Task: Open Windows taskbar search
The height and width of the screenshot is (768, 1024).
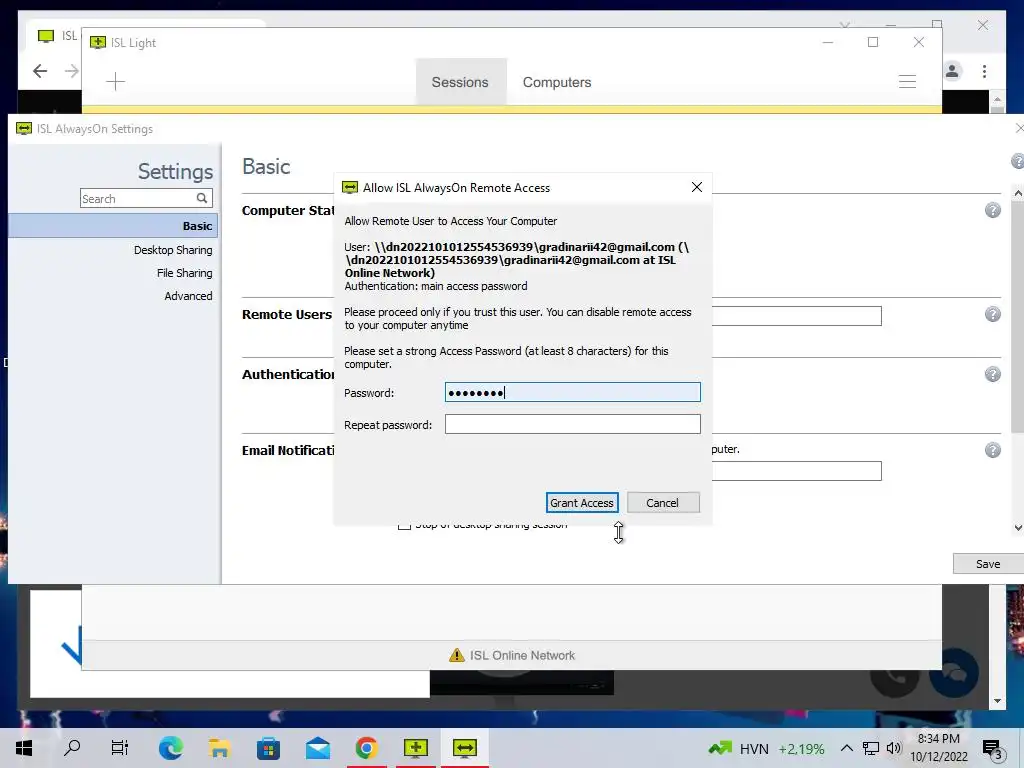Action: [x=72, y=748]
